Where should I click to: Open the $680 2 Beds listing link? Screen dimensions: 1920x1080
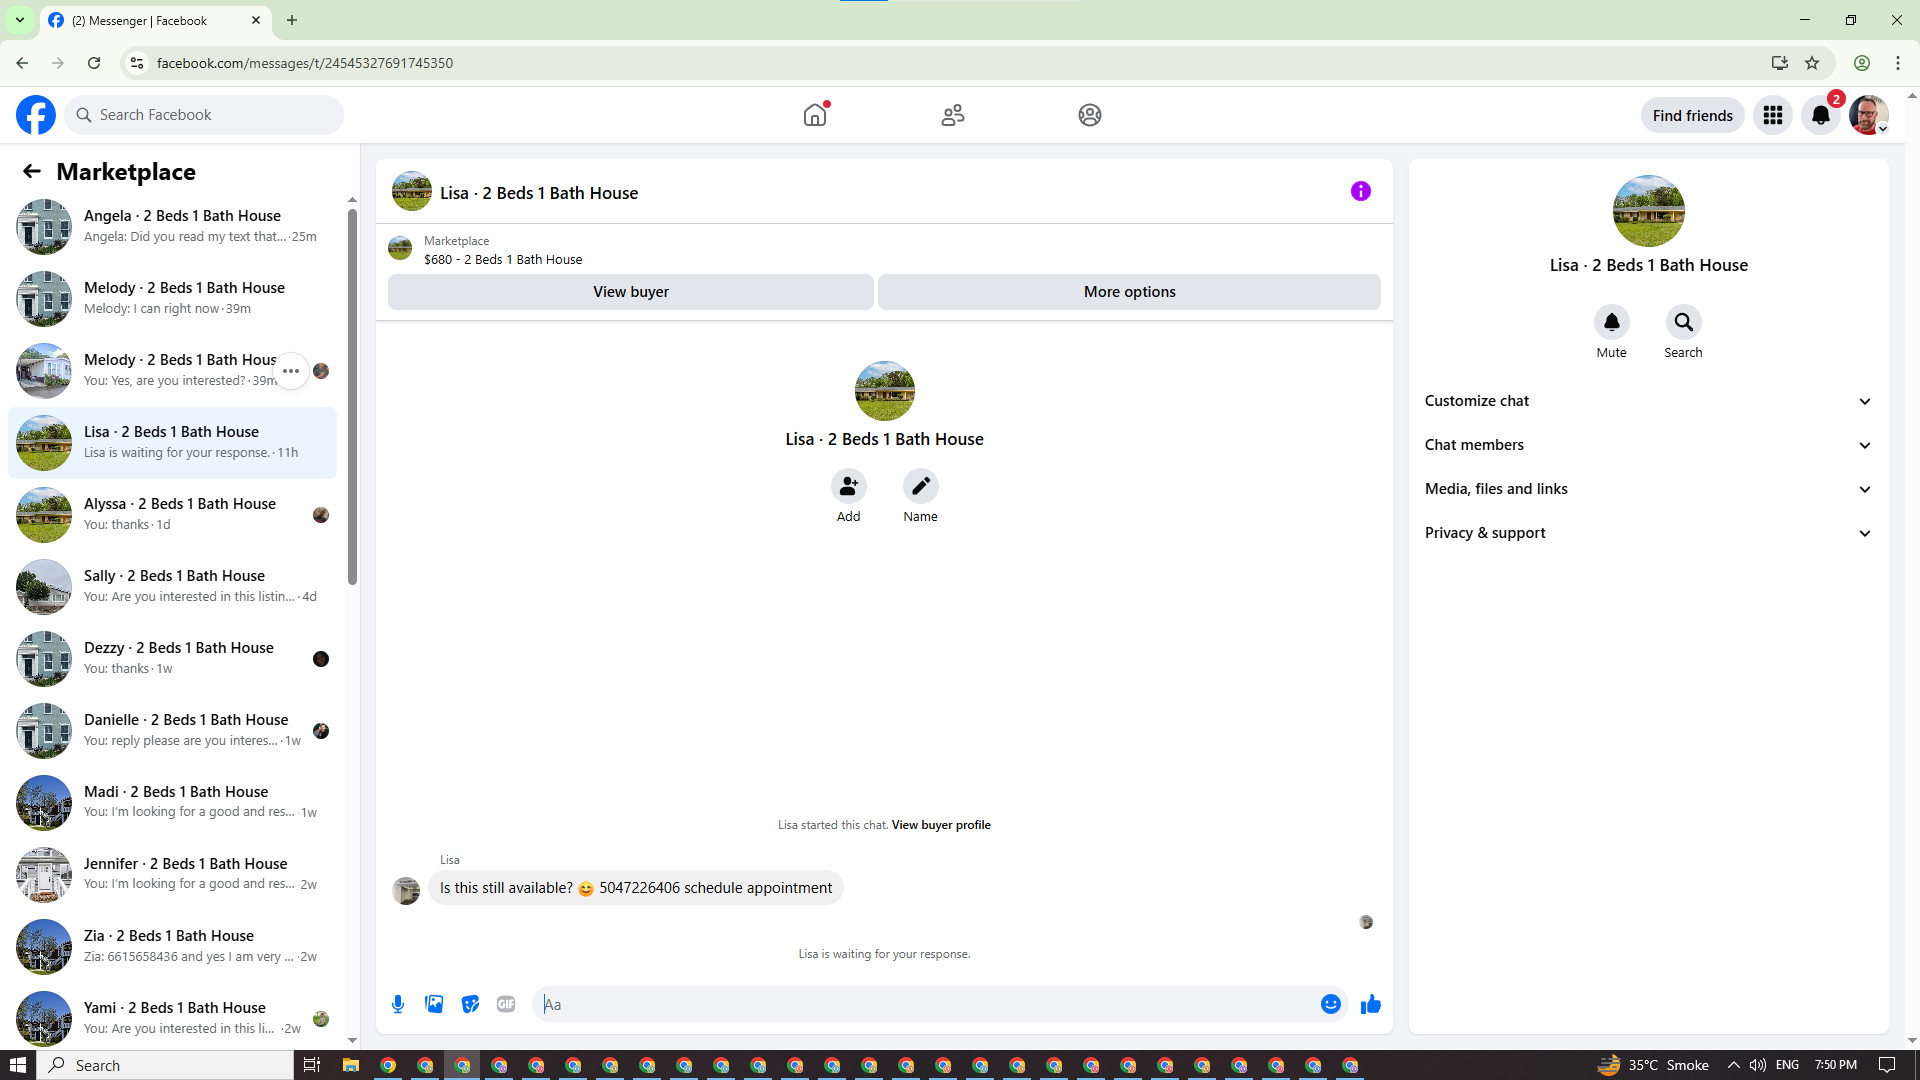[503, 259]
